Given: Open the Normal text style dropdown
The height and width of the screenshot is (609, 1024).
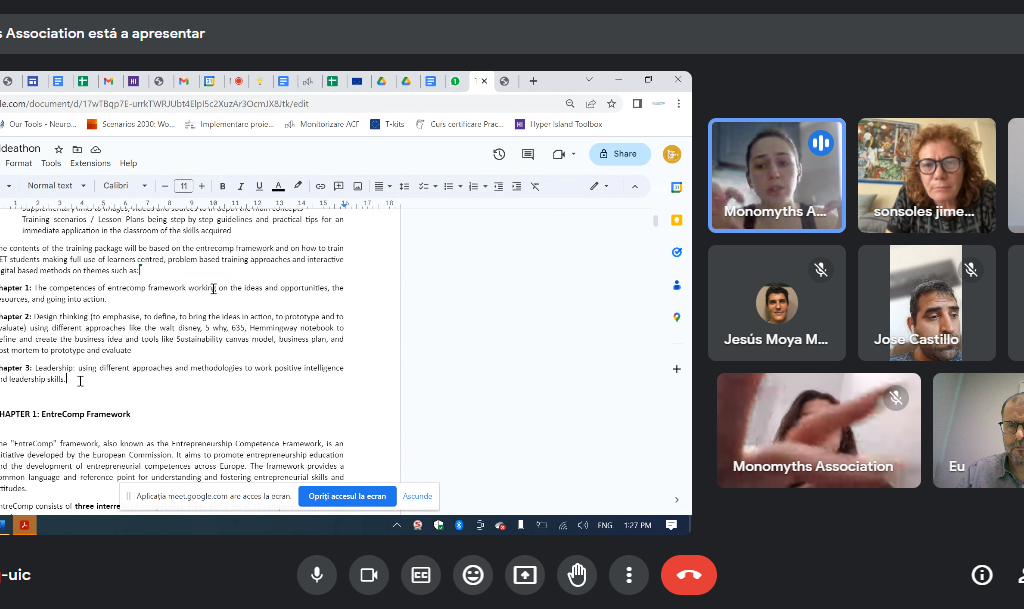Looking at the screenshot, I should pyautogui.click(x=56, y=186).
